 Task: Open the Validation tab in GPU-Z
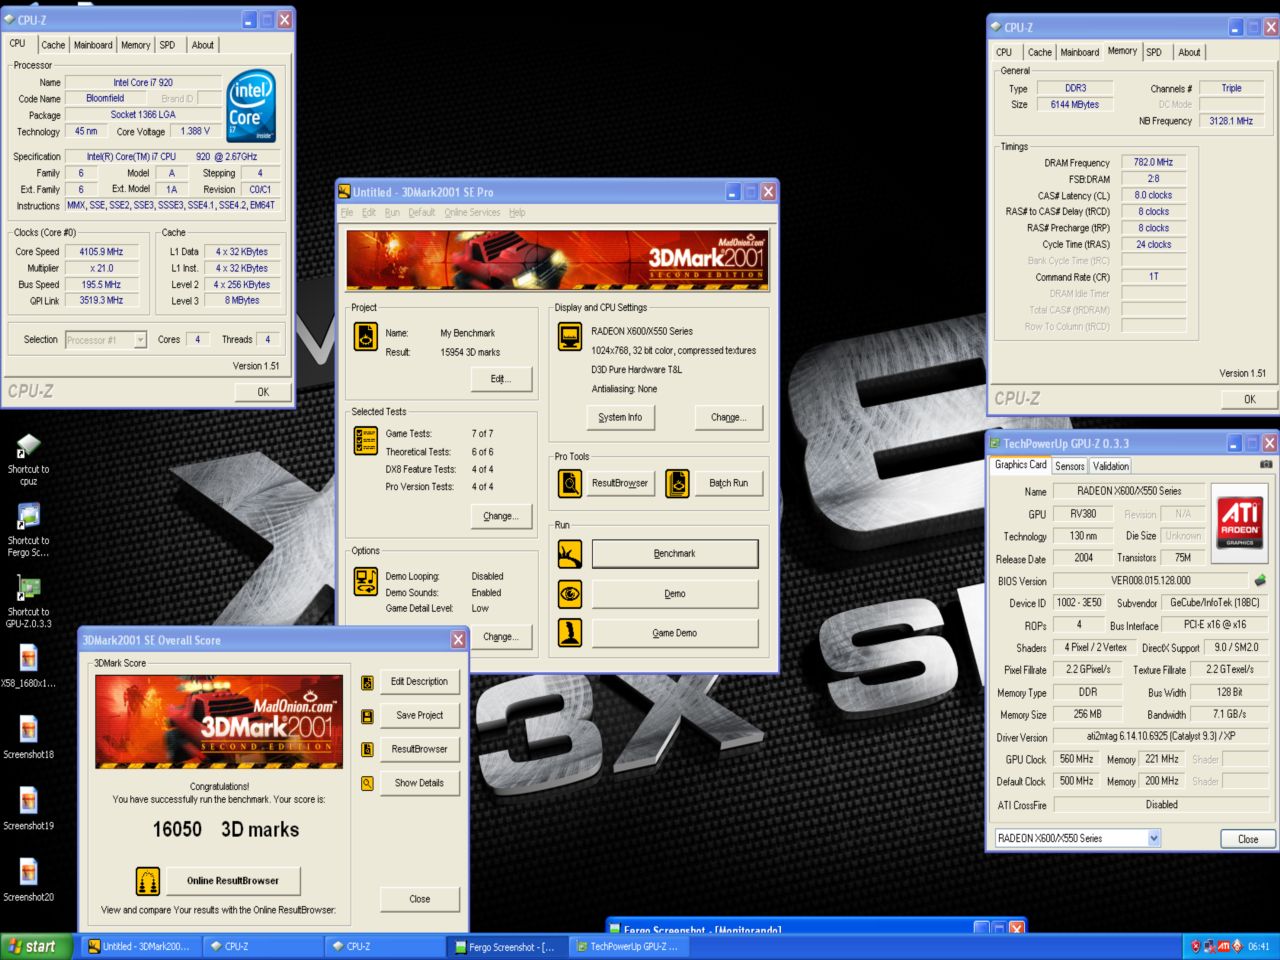point(1110,466)
